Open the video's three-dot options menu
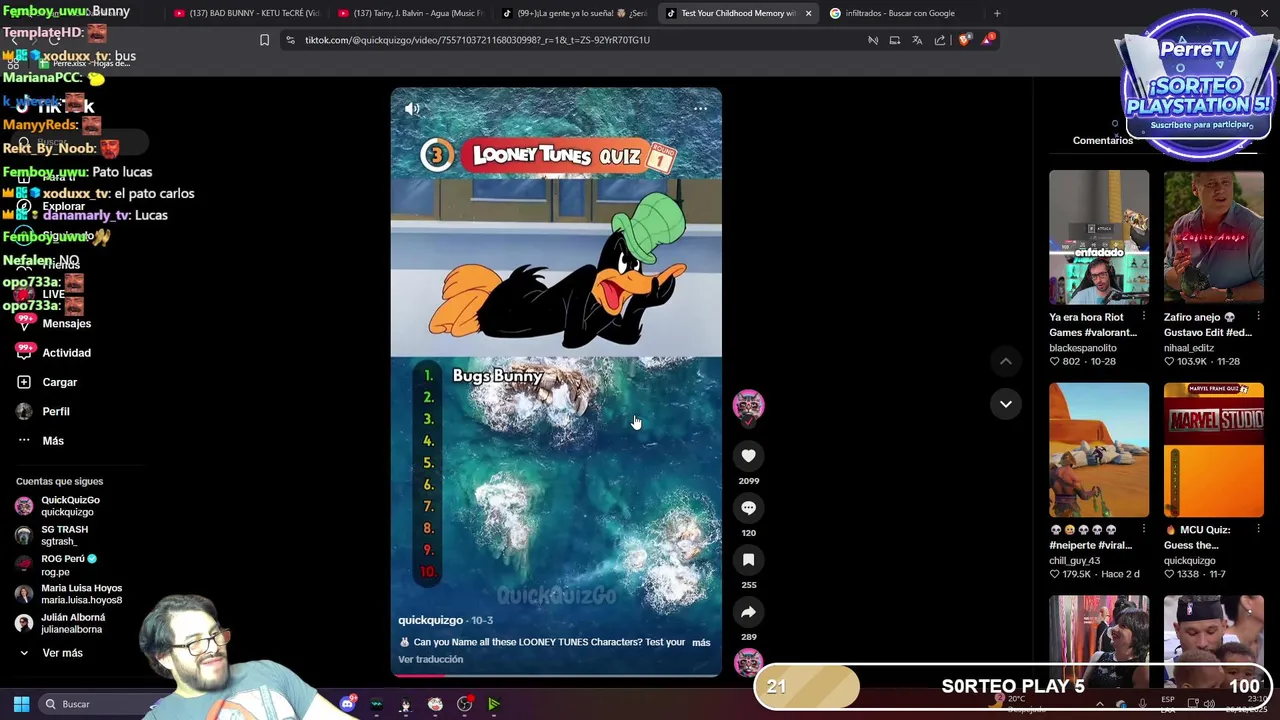This screenshot has height=720, width=1280. coord(700,109)
